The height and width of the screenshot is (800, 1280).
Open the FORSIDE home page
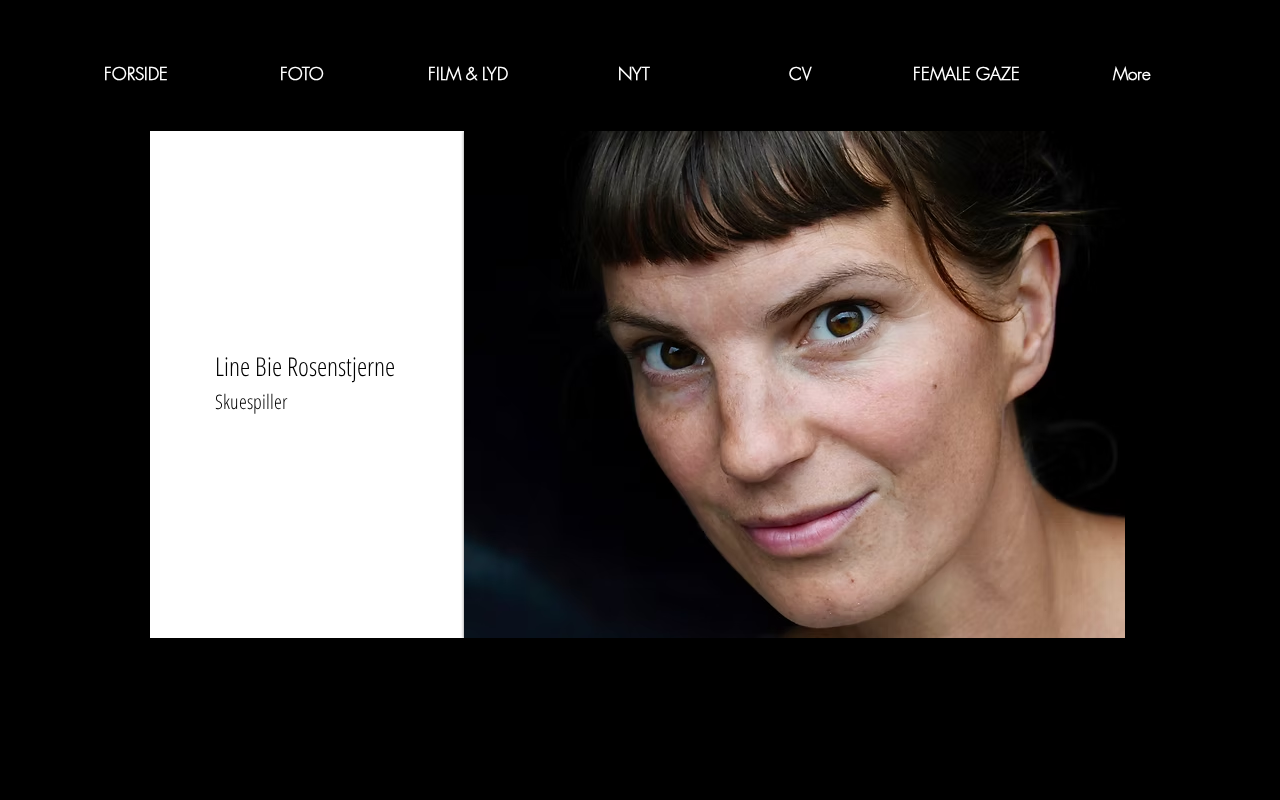click(x=135, y=74)
